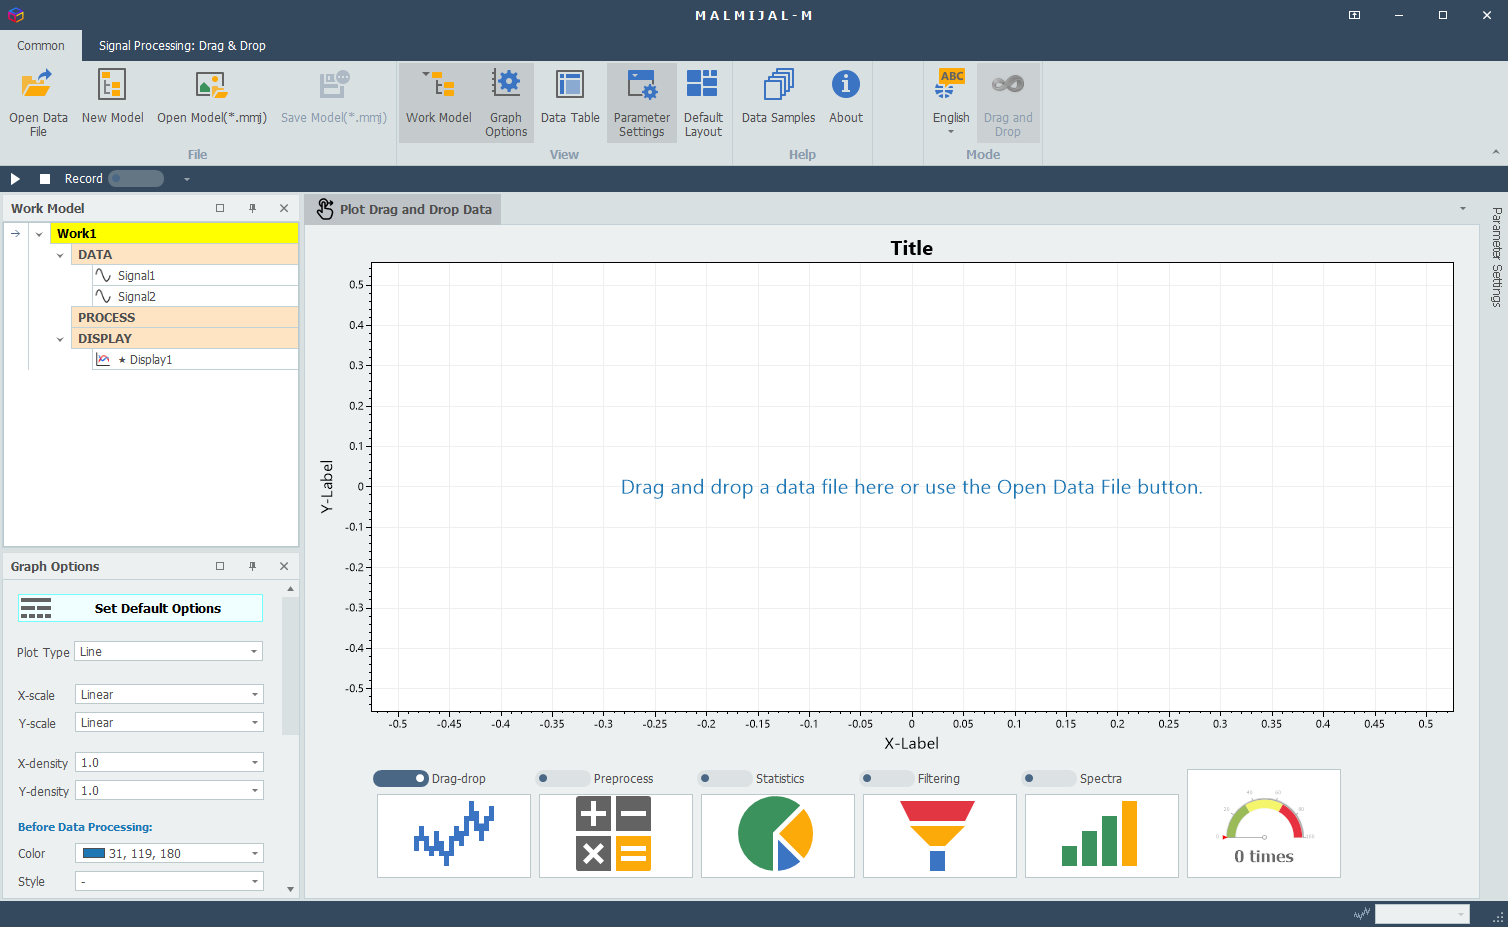
Task: Click the MALMIJAL-M app logo icon
Action: pyautogui.click(x=15, y=15)
